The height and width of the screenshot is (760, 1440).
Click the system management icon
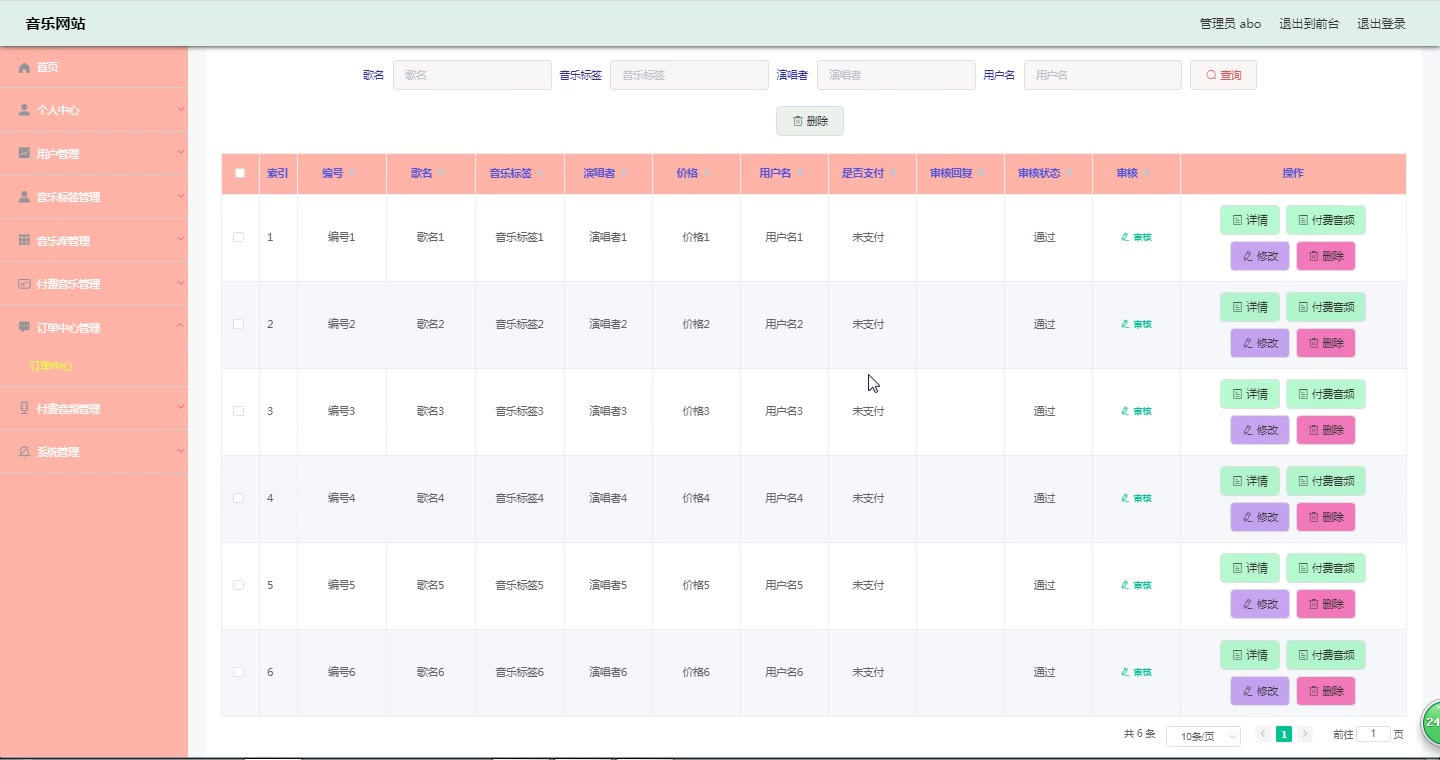pyautogui.click(x=24, y=452)
